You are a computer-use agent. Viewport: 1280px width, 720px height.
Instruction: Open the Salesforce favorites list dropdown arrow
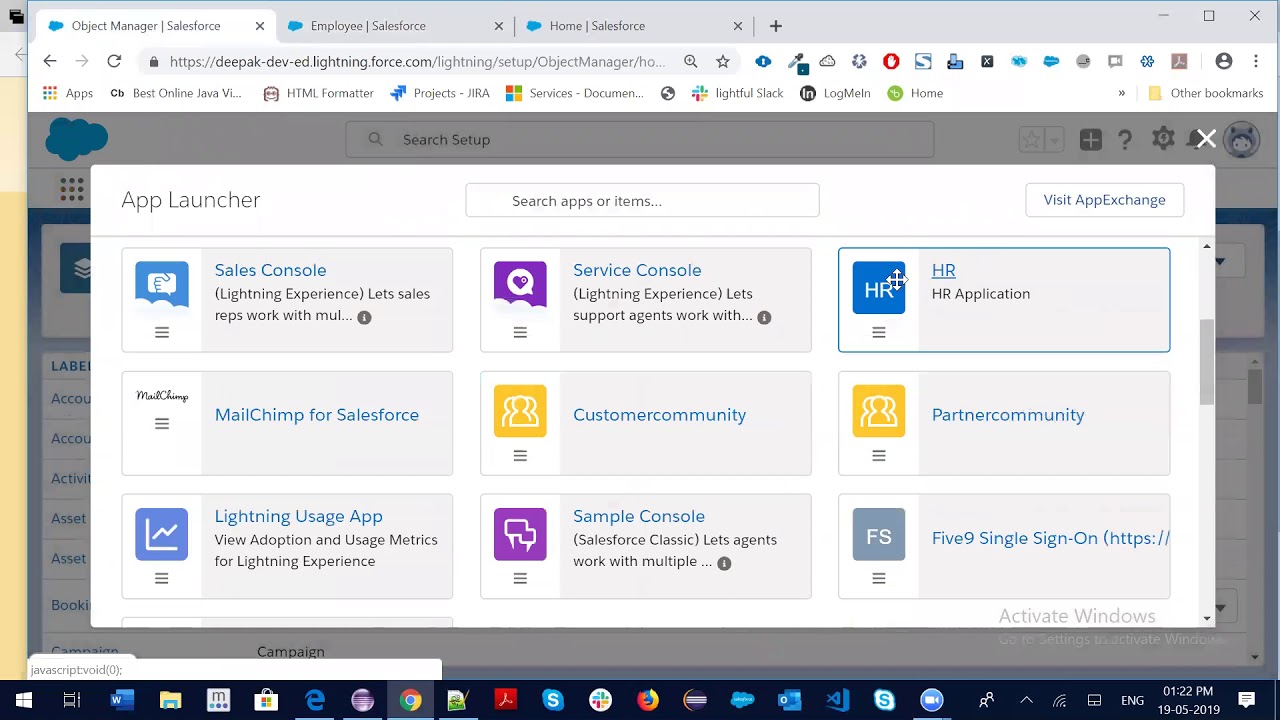pos(1055,140)
